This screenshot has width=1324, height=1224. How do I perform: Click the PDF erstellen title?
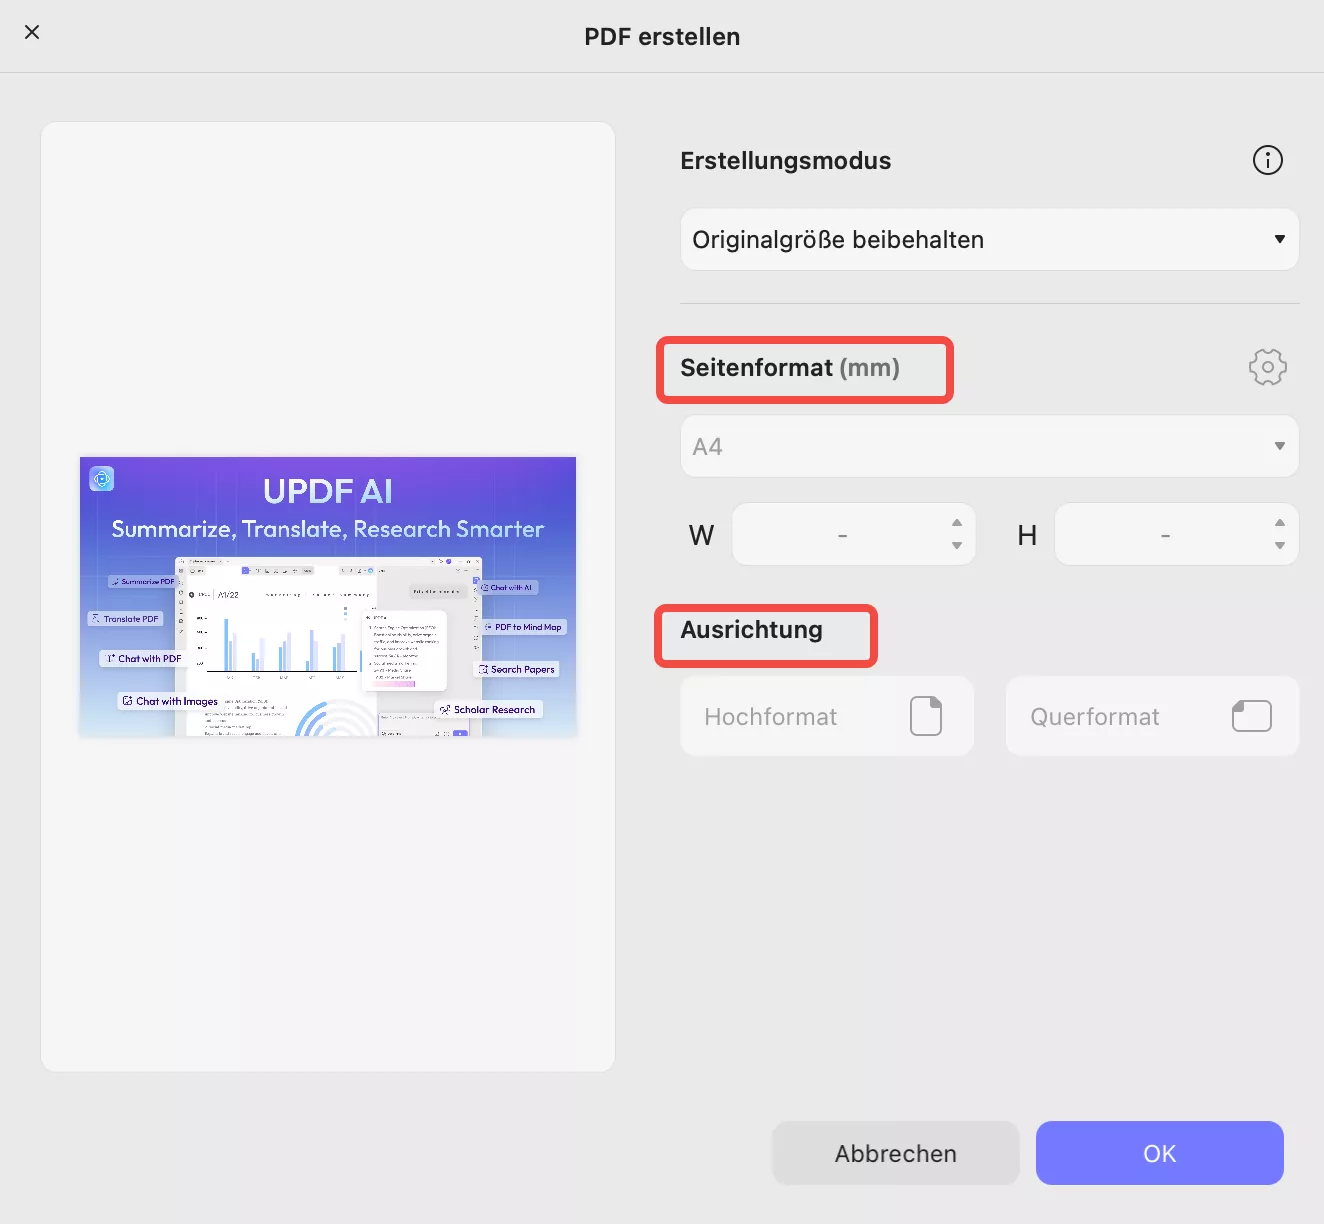point(662,37)
